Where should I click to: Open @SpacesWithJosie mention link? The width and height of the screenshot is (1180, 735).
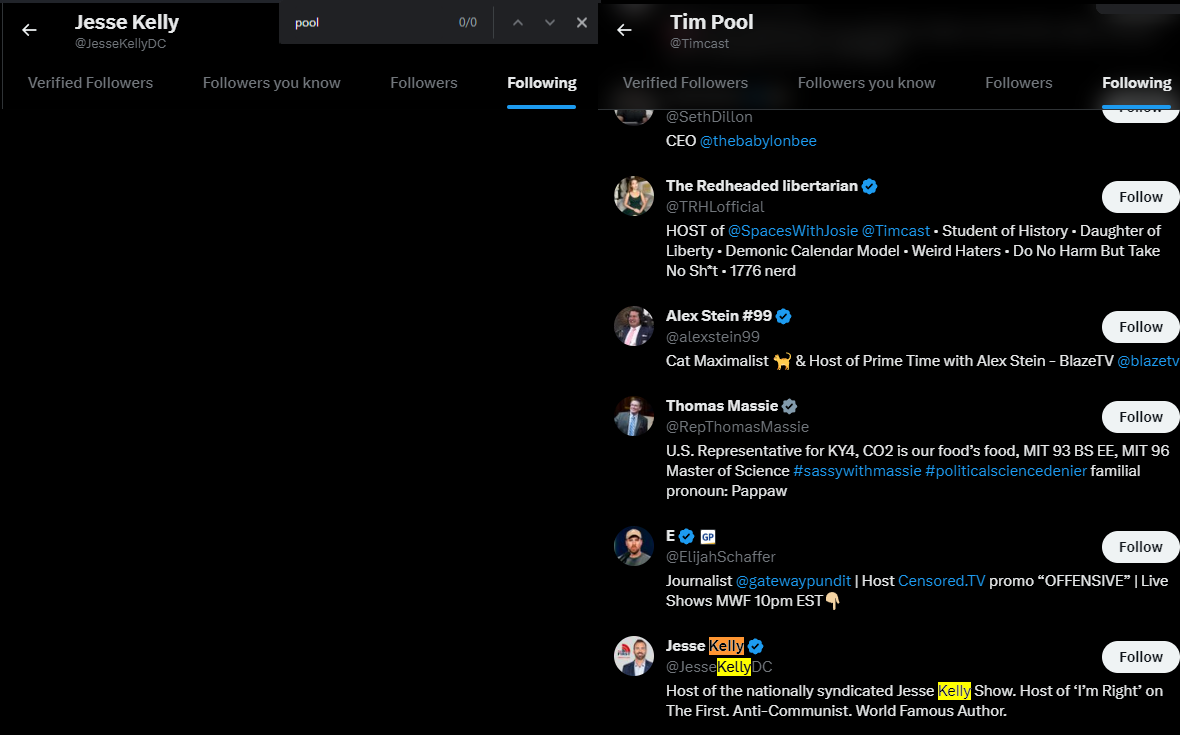(x=792, y=231)
